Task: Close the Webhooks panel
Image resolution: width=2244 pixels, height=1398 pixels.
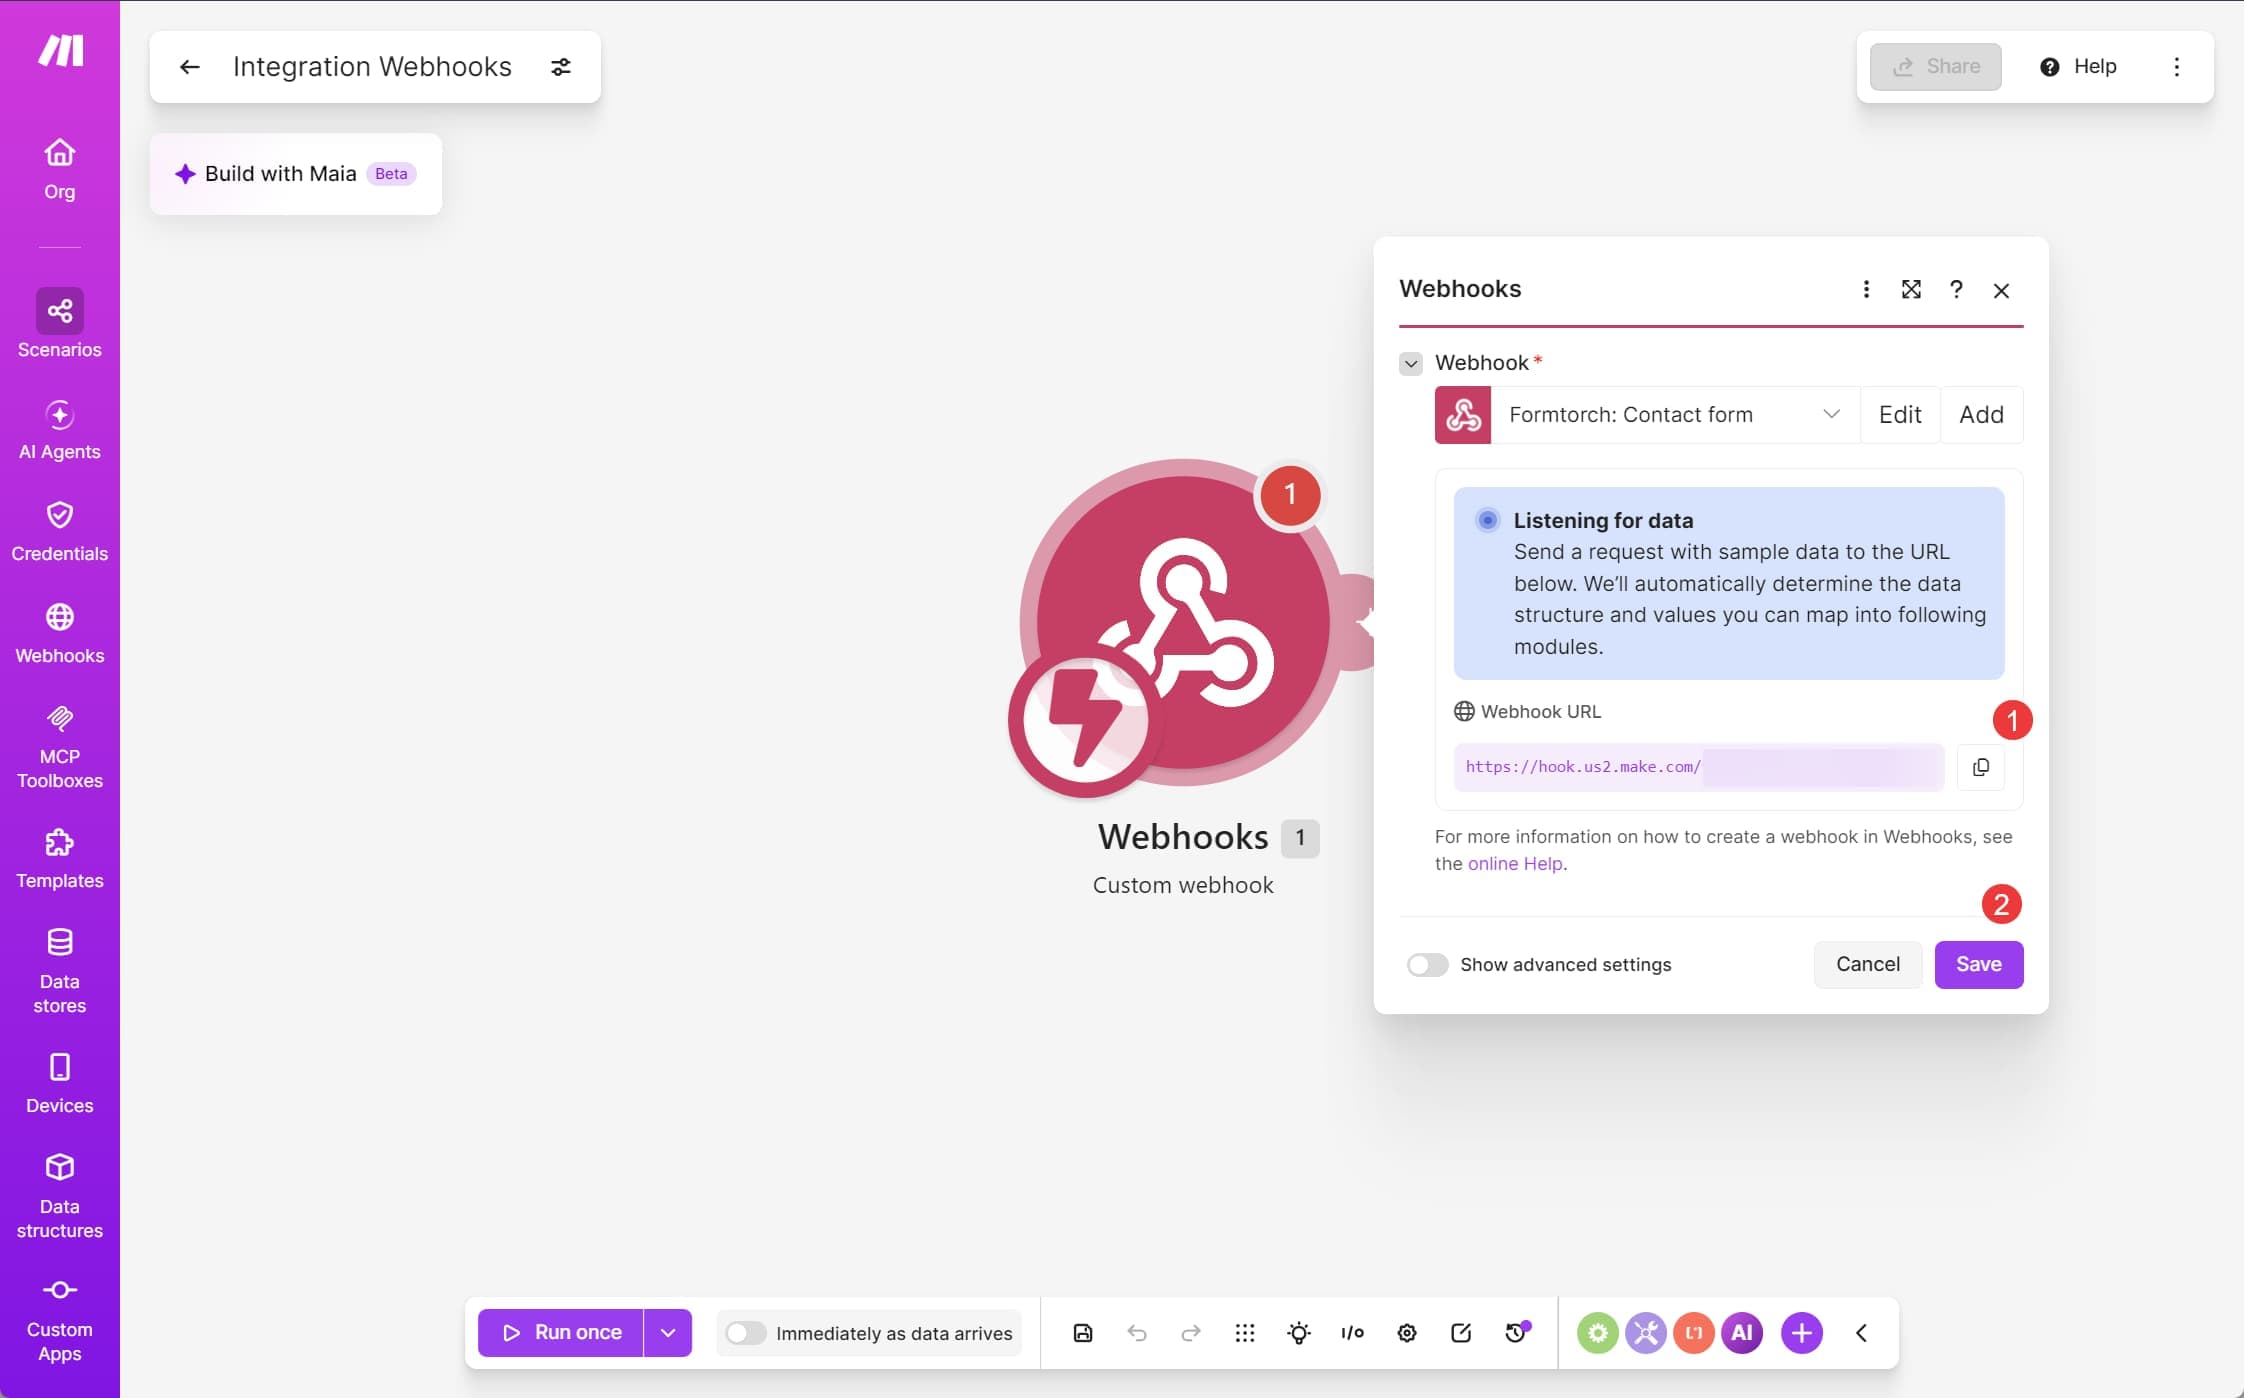Action: [x=2001, y=290]
